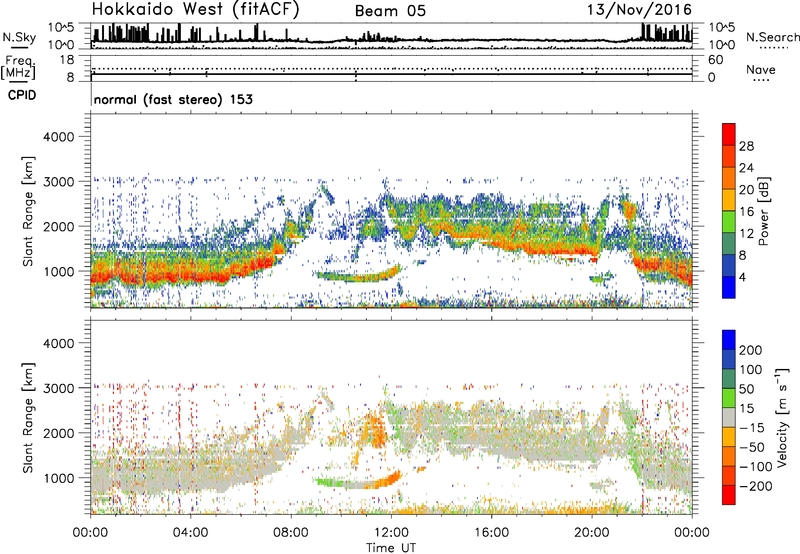The image size is (800, 554).
Task: Select the '04:00' time axis label
Action: 191,533
